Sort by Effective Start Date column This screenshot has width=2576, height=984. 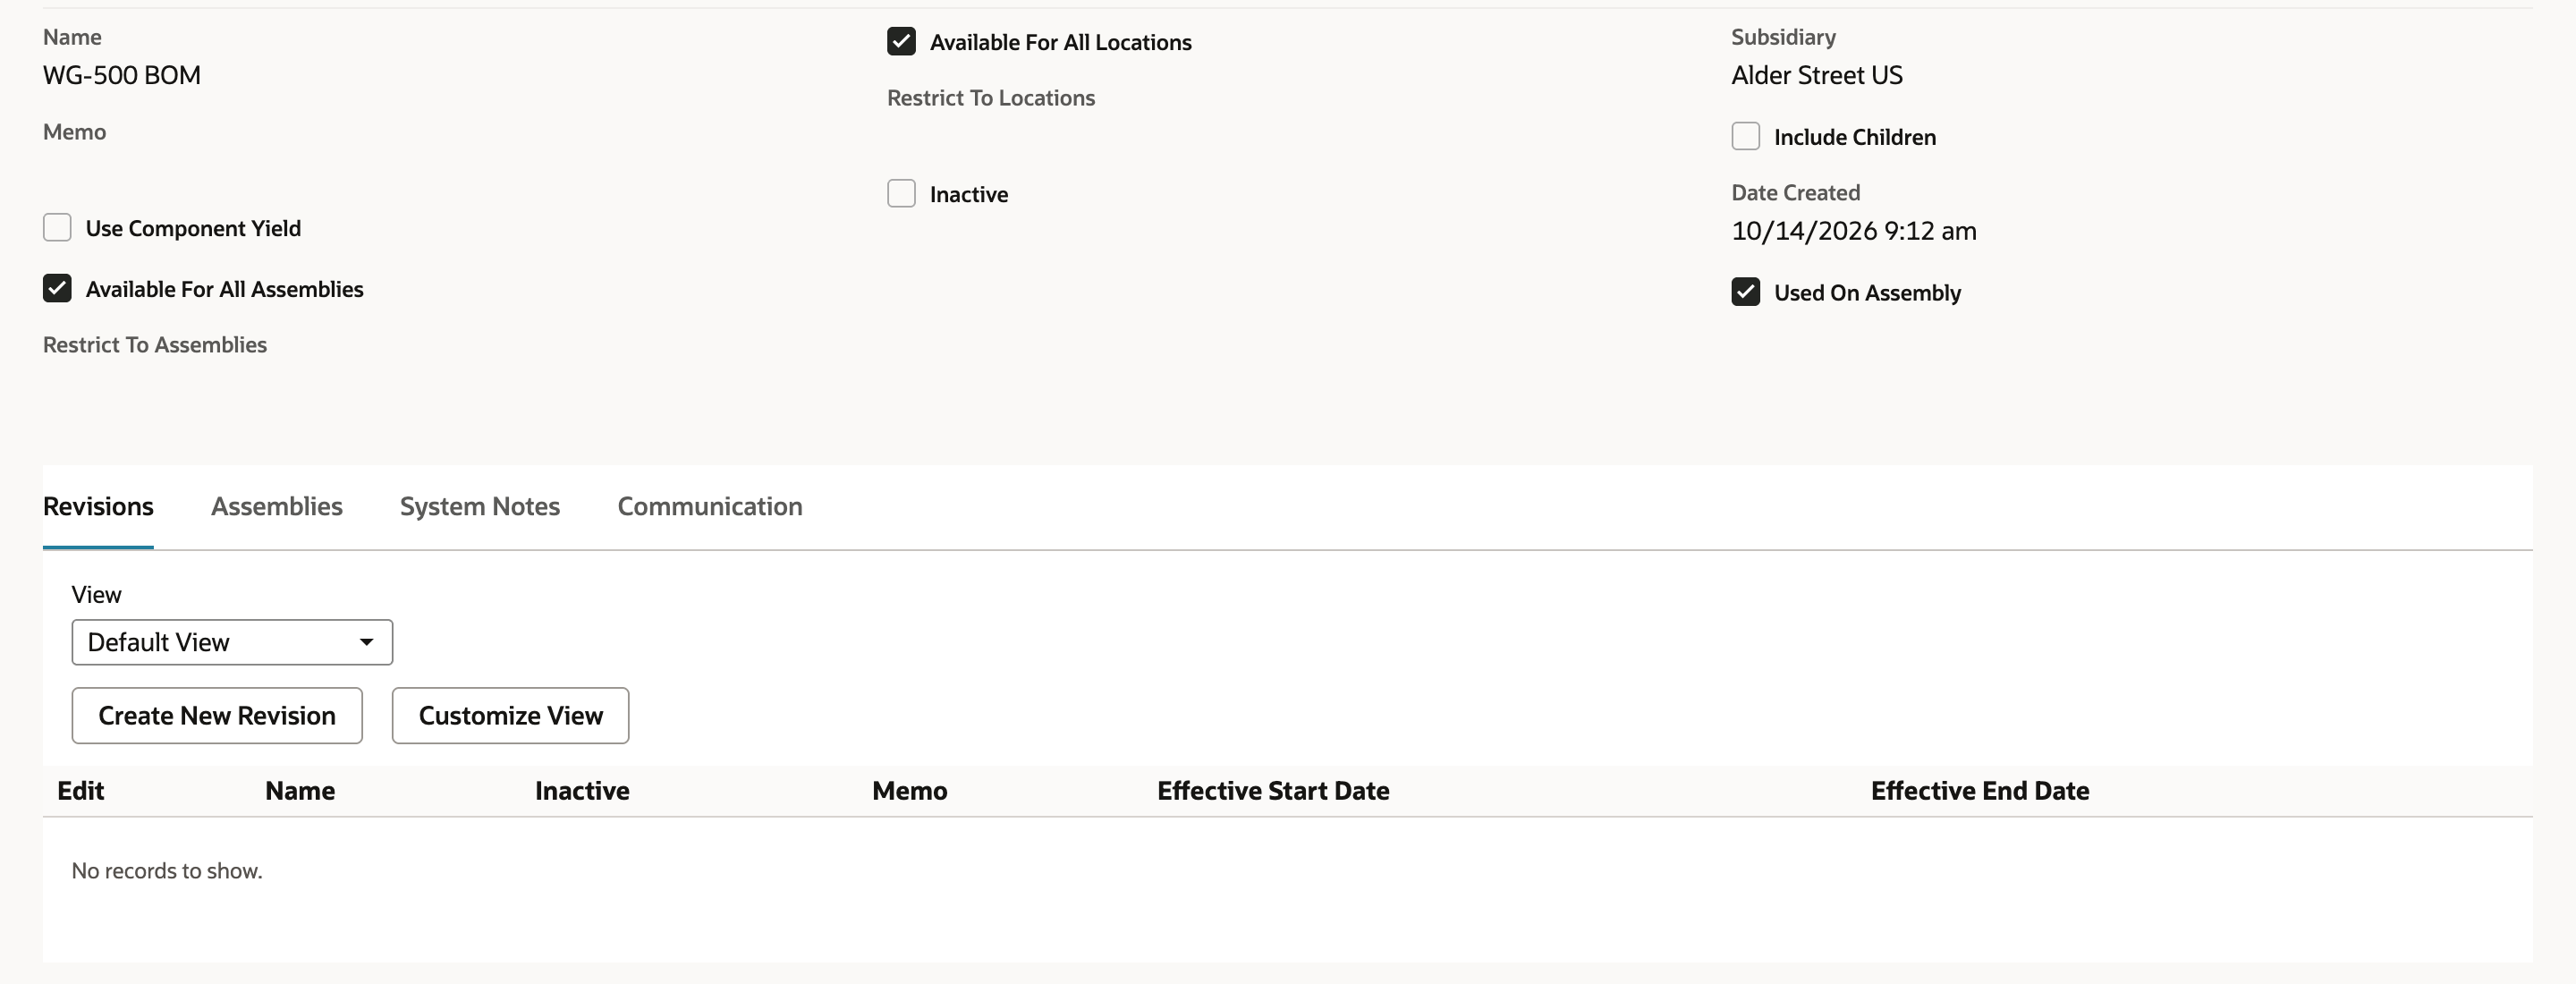[x=1273, y=791]
